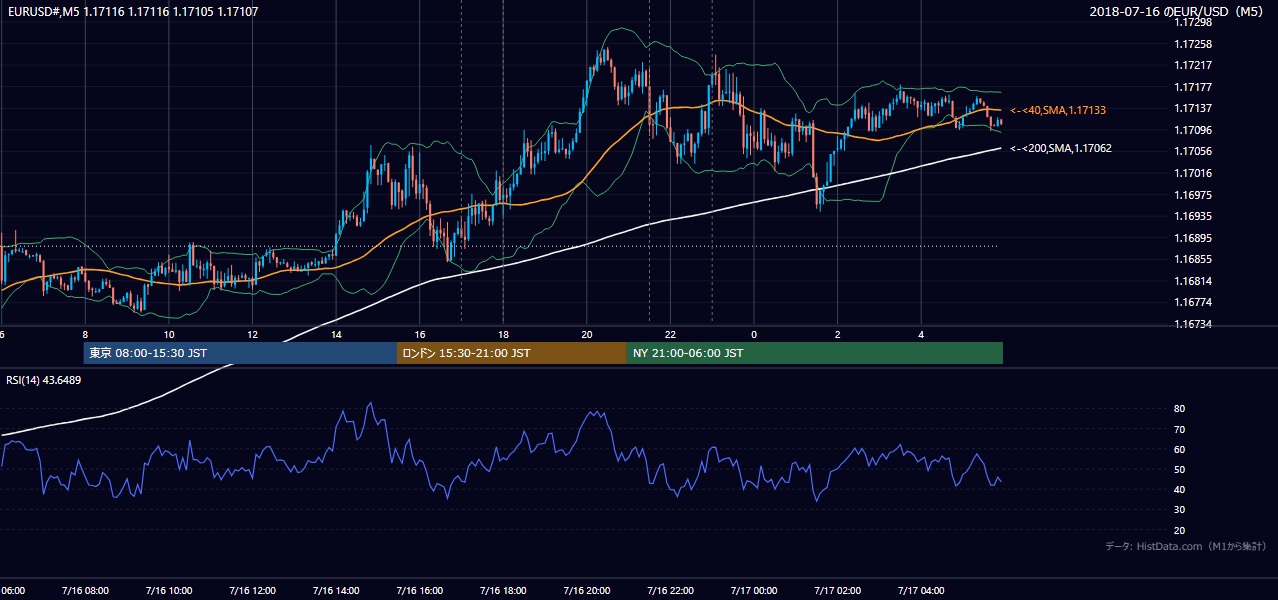Click the 7/17 04:00 date axis label
The height and width of the screenshot is (600, 1278).
click(922, 591)
